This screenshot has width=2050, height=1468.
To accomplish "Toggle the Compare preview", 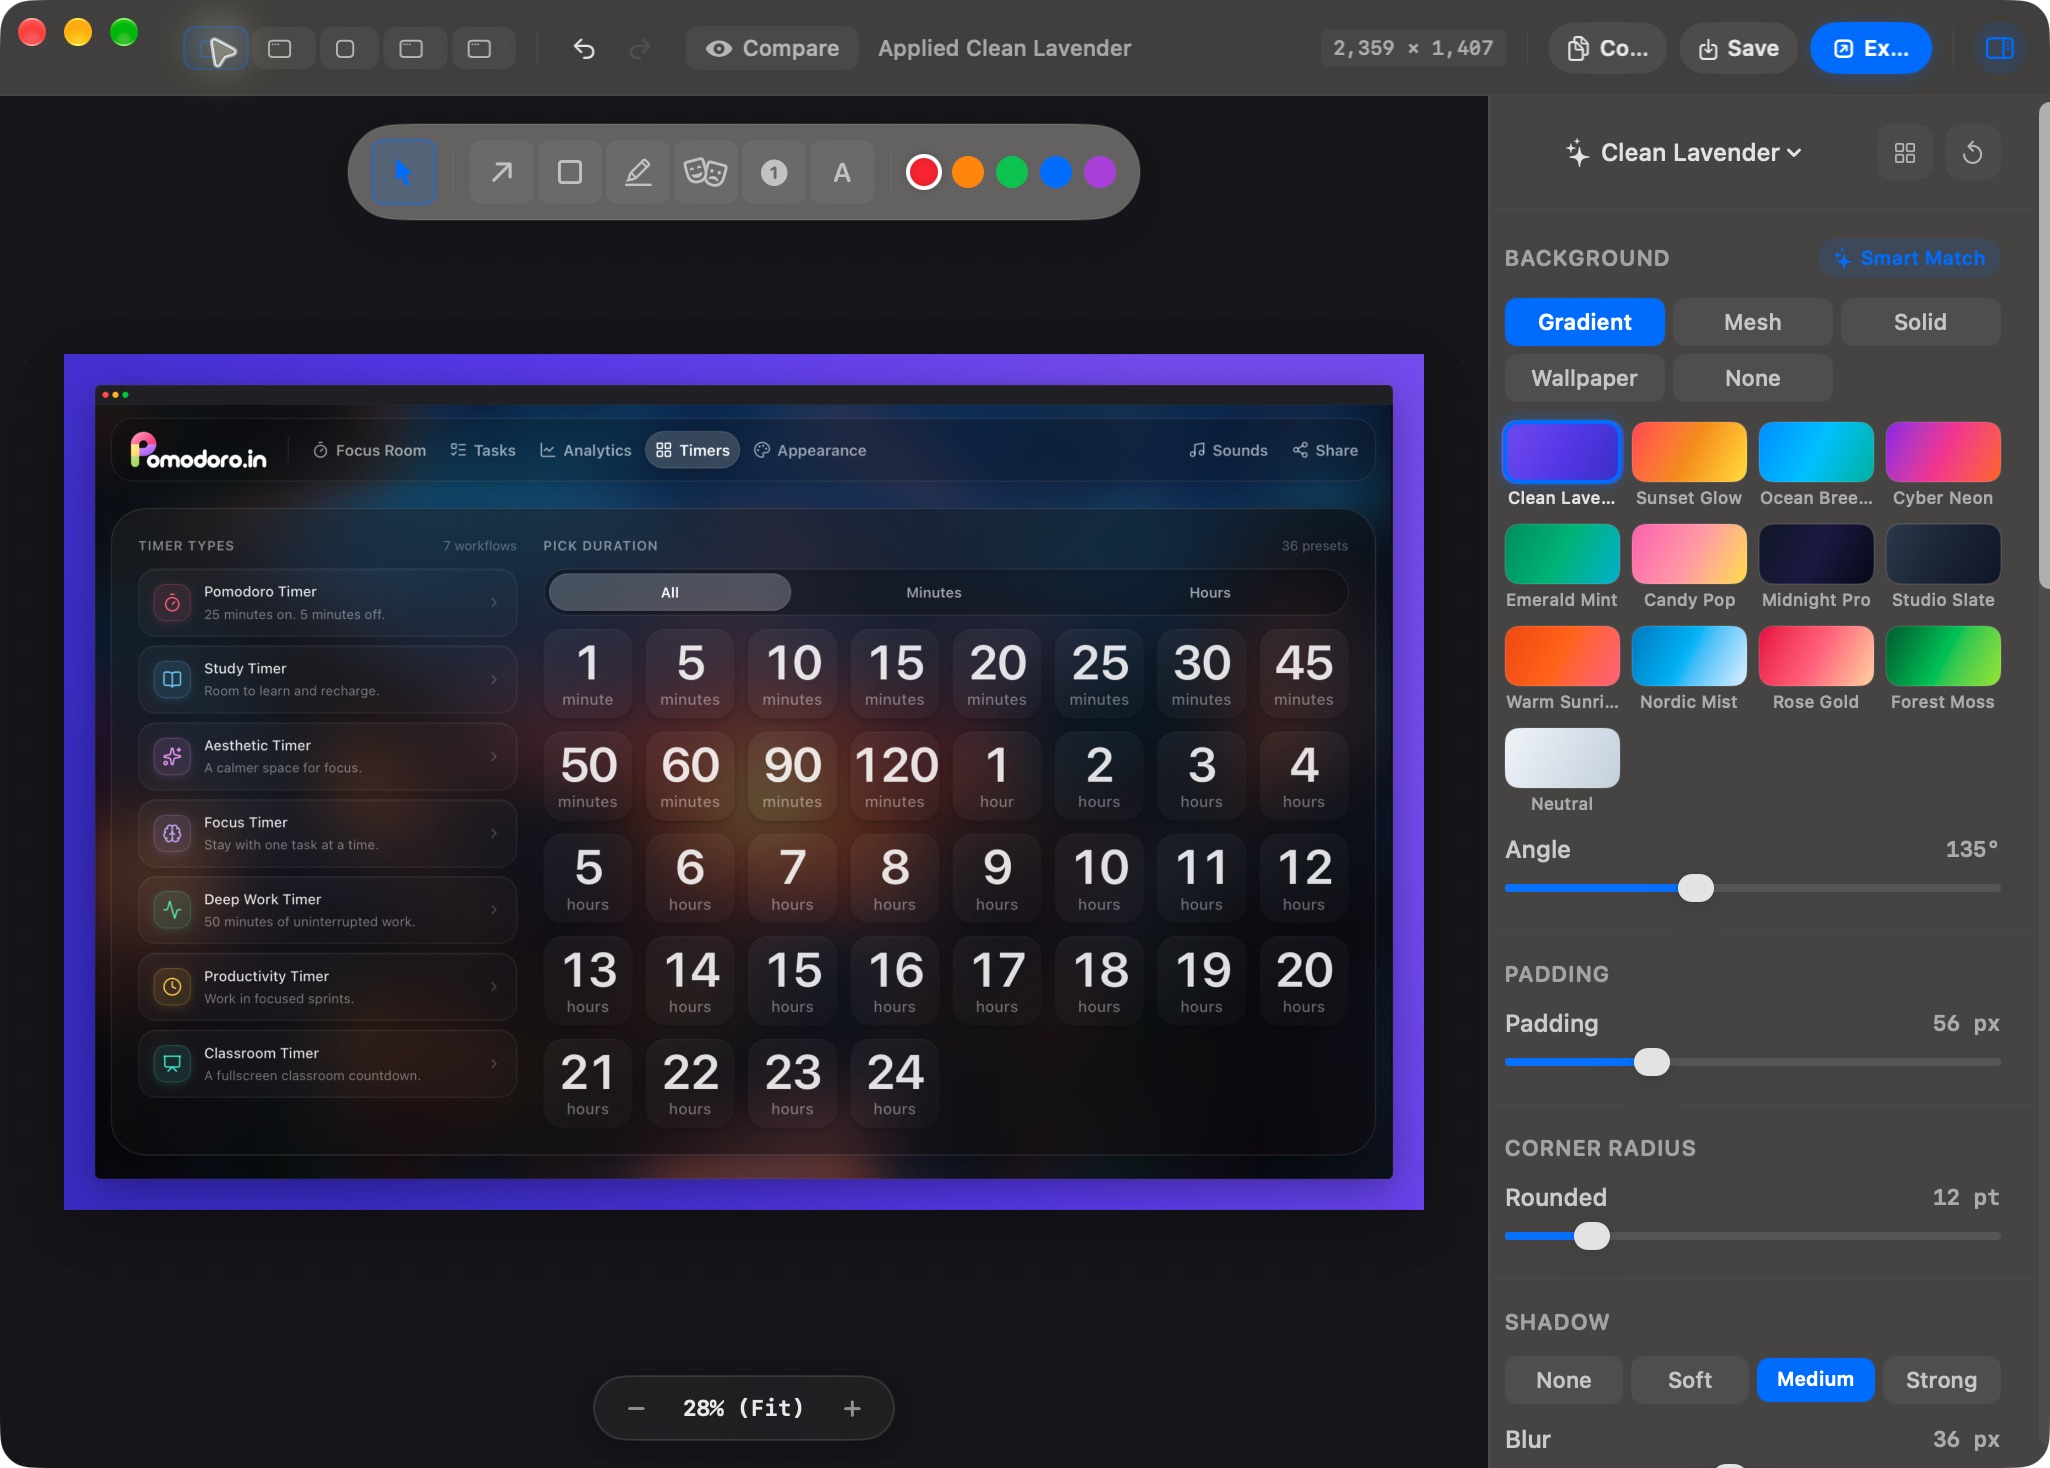I will (772, 48).
